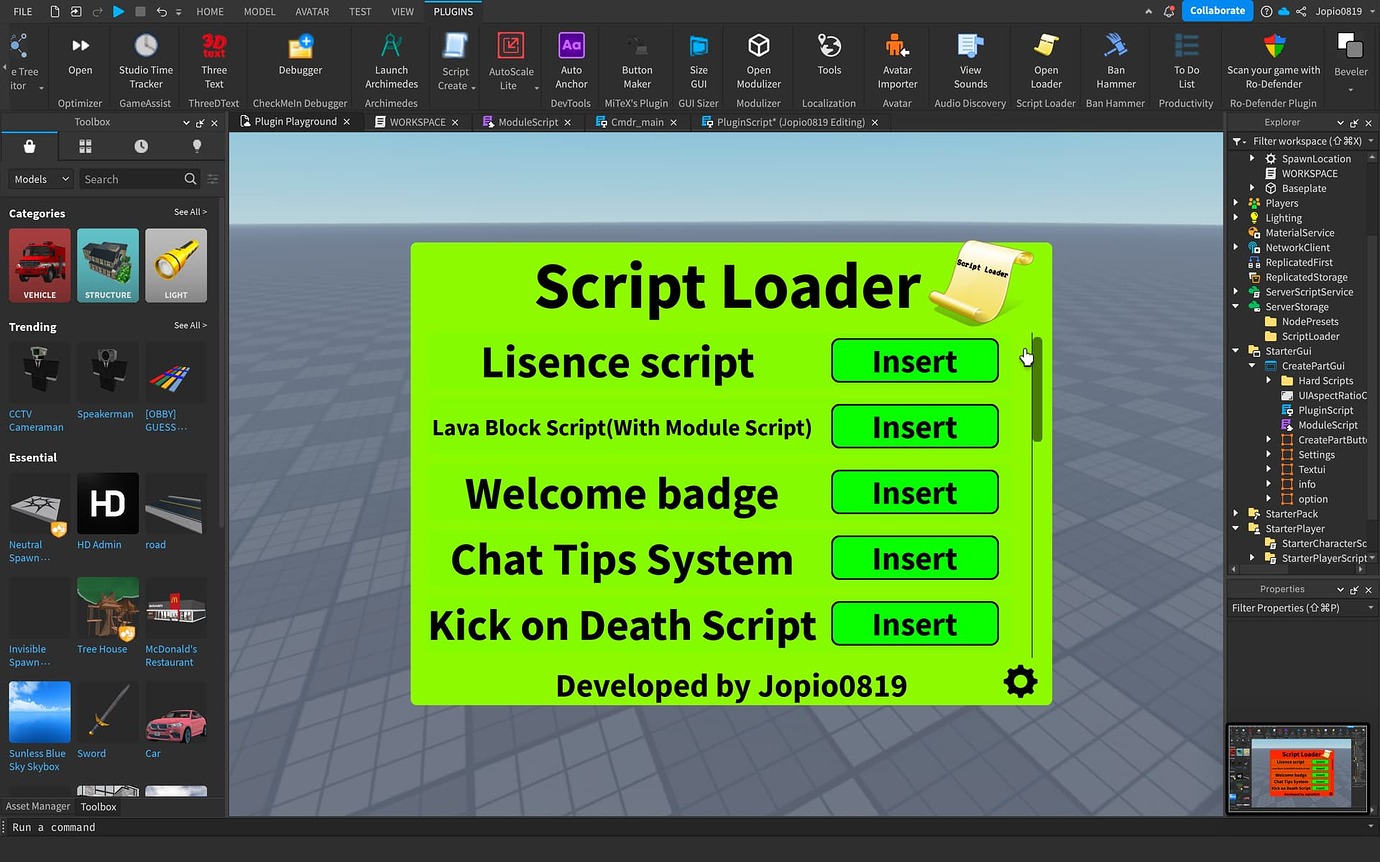Open the Avatar Importer
Screen dimensions: 1380x862
(x=897, y=62)
